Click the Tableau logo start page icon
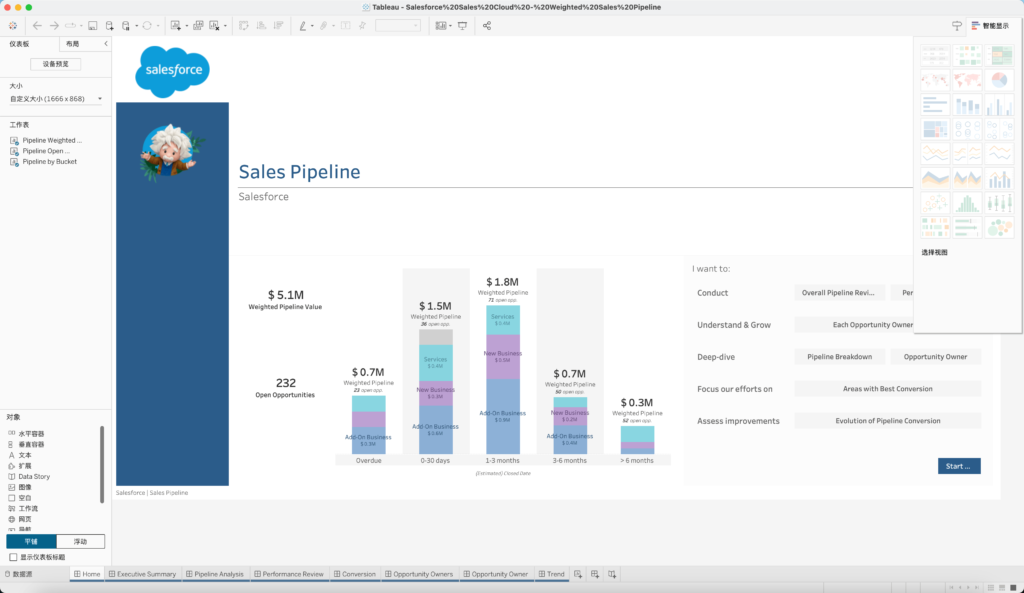This screenshot has height=593, width=1024. tap(13, 25)
